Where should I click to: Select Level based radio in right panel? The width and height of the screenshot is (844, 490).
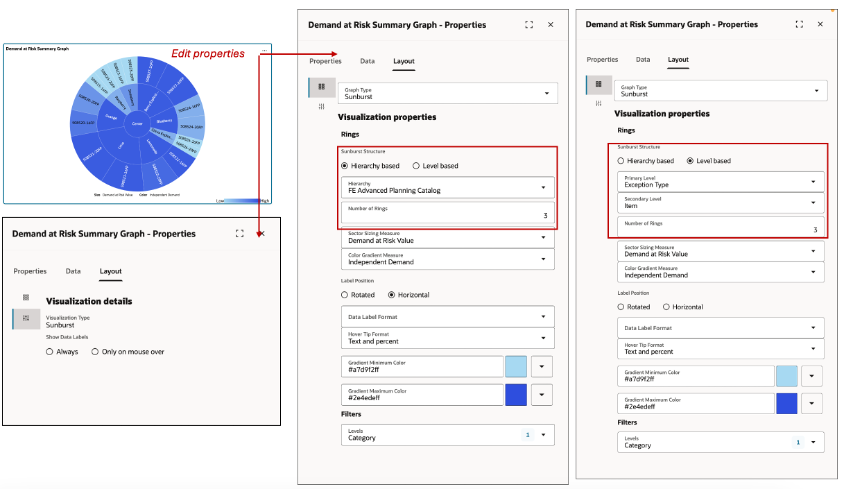(x=690, y=161)
